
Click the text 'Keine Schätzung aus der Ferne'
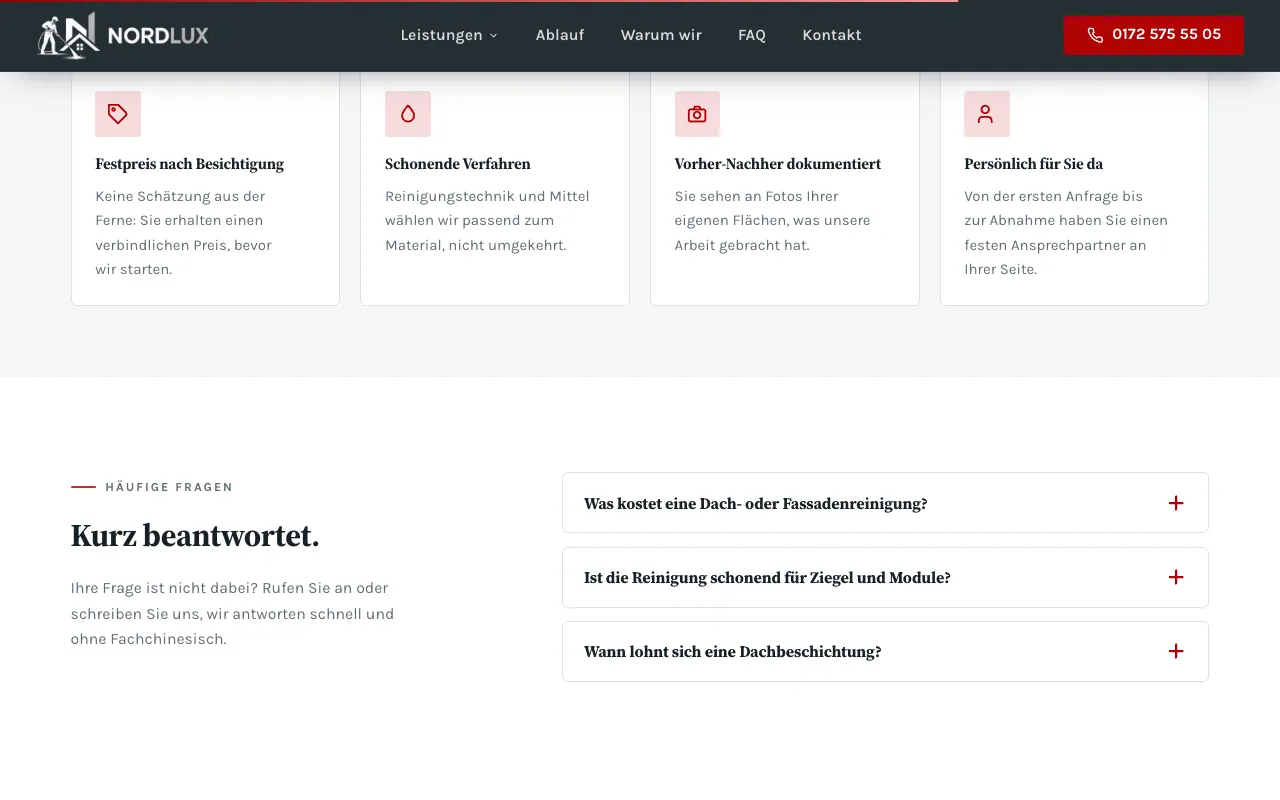click(x=180, y=208)
